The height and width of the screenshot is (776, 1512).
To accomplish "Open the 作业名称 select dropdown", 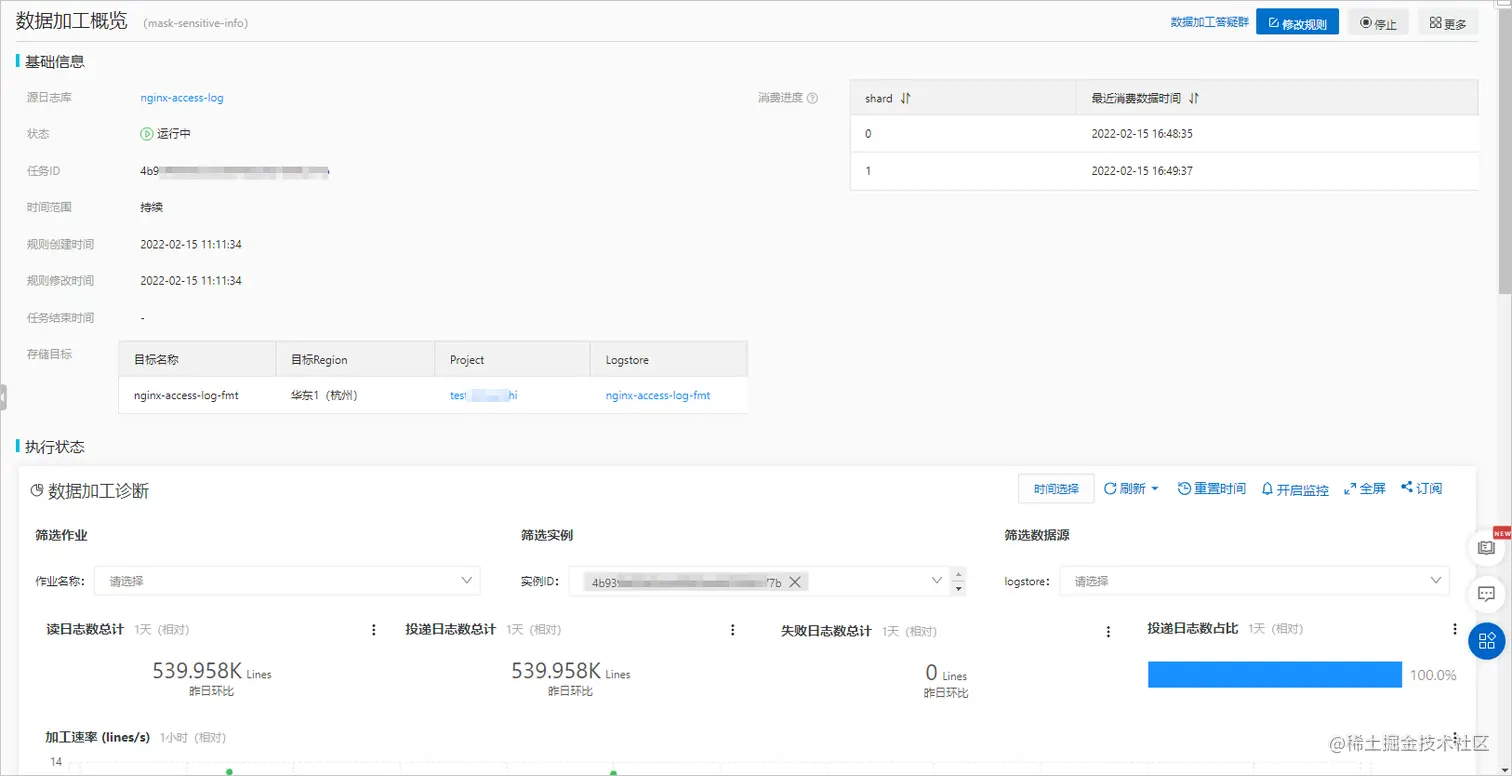I will pos(288,581).
